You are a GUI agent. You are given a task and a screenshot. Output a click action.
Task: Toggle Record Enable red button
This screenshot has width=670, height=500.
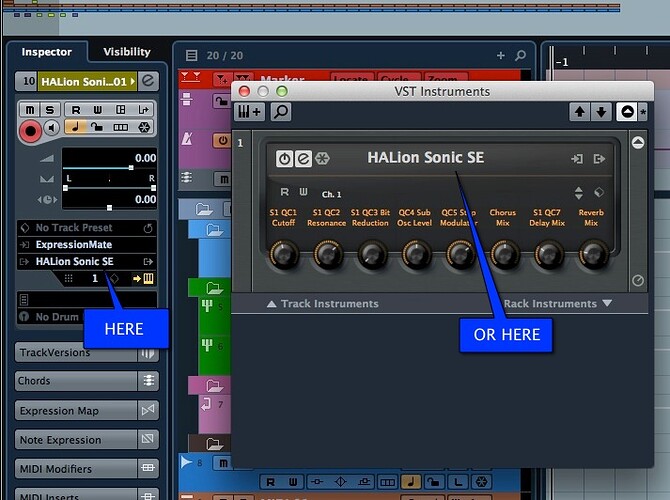[30, 130]
